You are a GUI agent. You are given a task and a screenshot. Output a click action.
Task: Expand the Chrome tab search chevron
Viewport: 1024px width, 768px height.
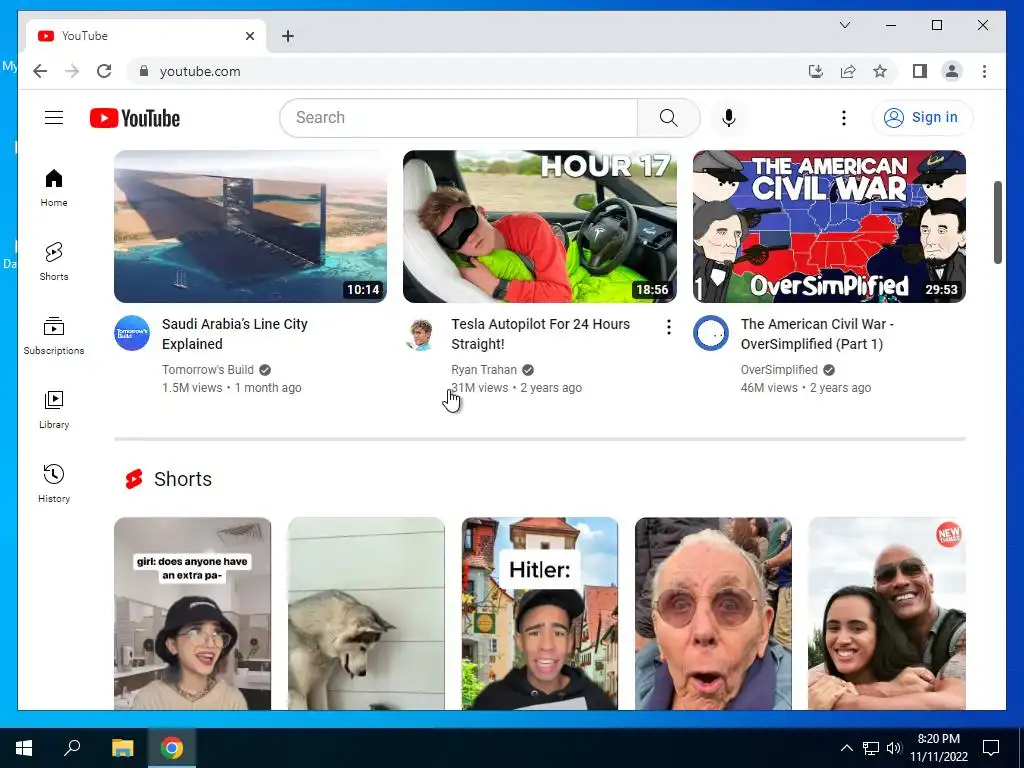point(844,25)
